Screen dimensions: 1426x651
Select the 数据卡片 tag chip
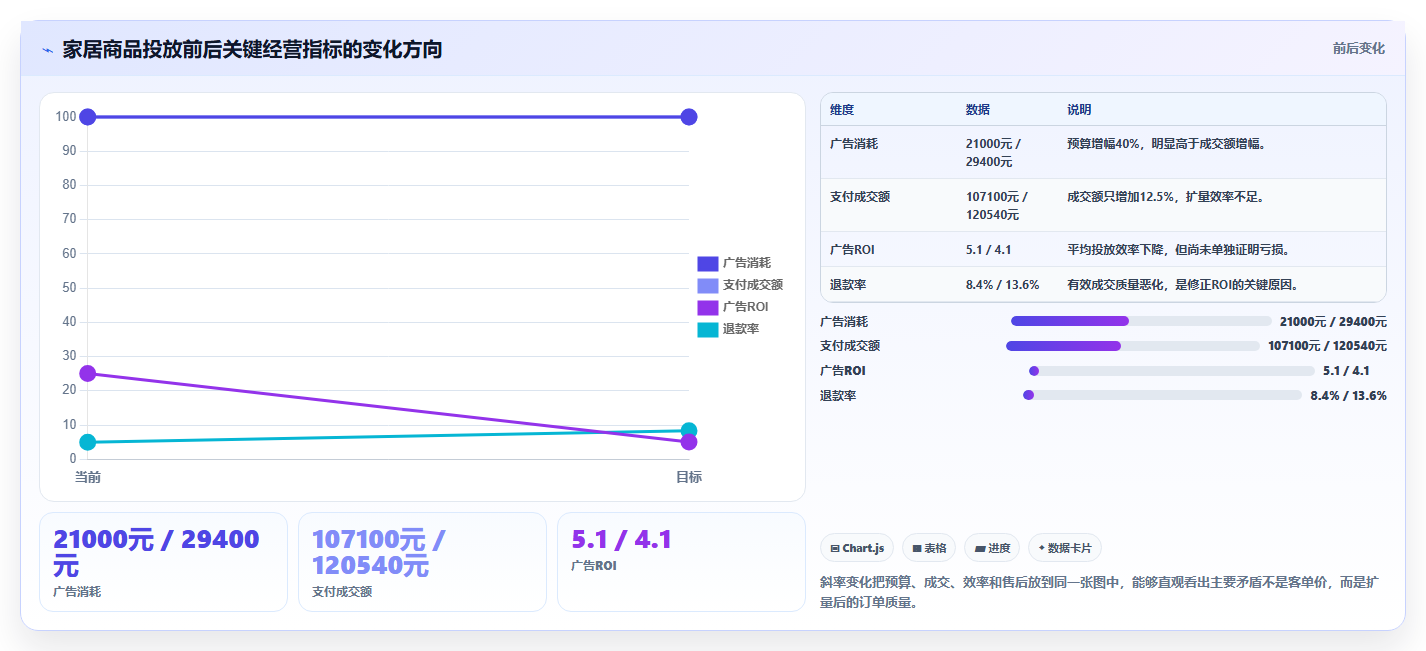click(1065, 548)
